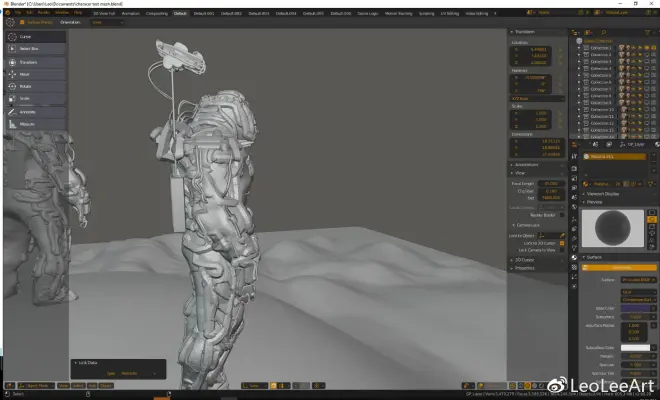
Task: Open the Material properties tab icon
Action: (574, 257)
